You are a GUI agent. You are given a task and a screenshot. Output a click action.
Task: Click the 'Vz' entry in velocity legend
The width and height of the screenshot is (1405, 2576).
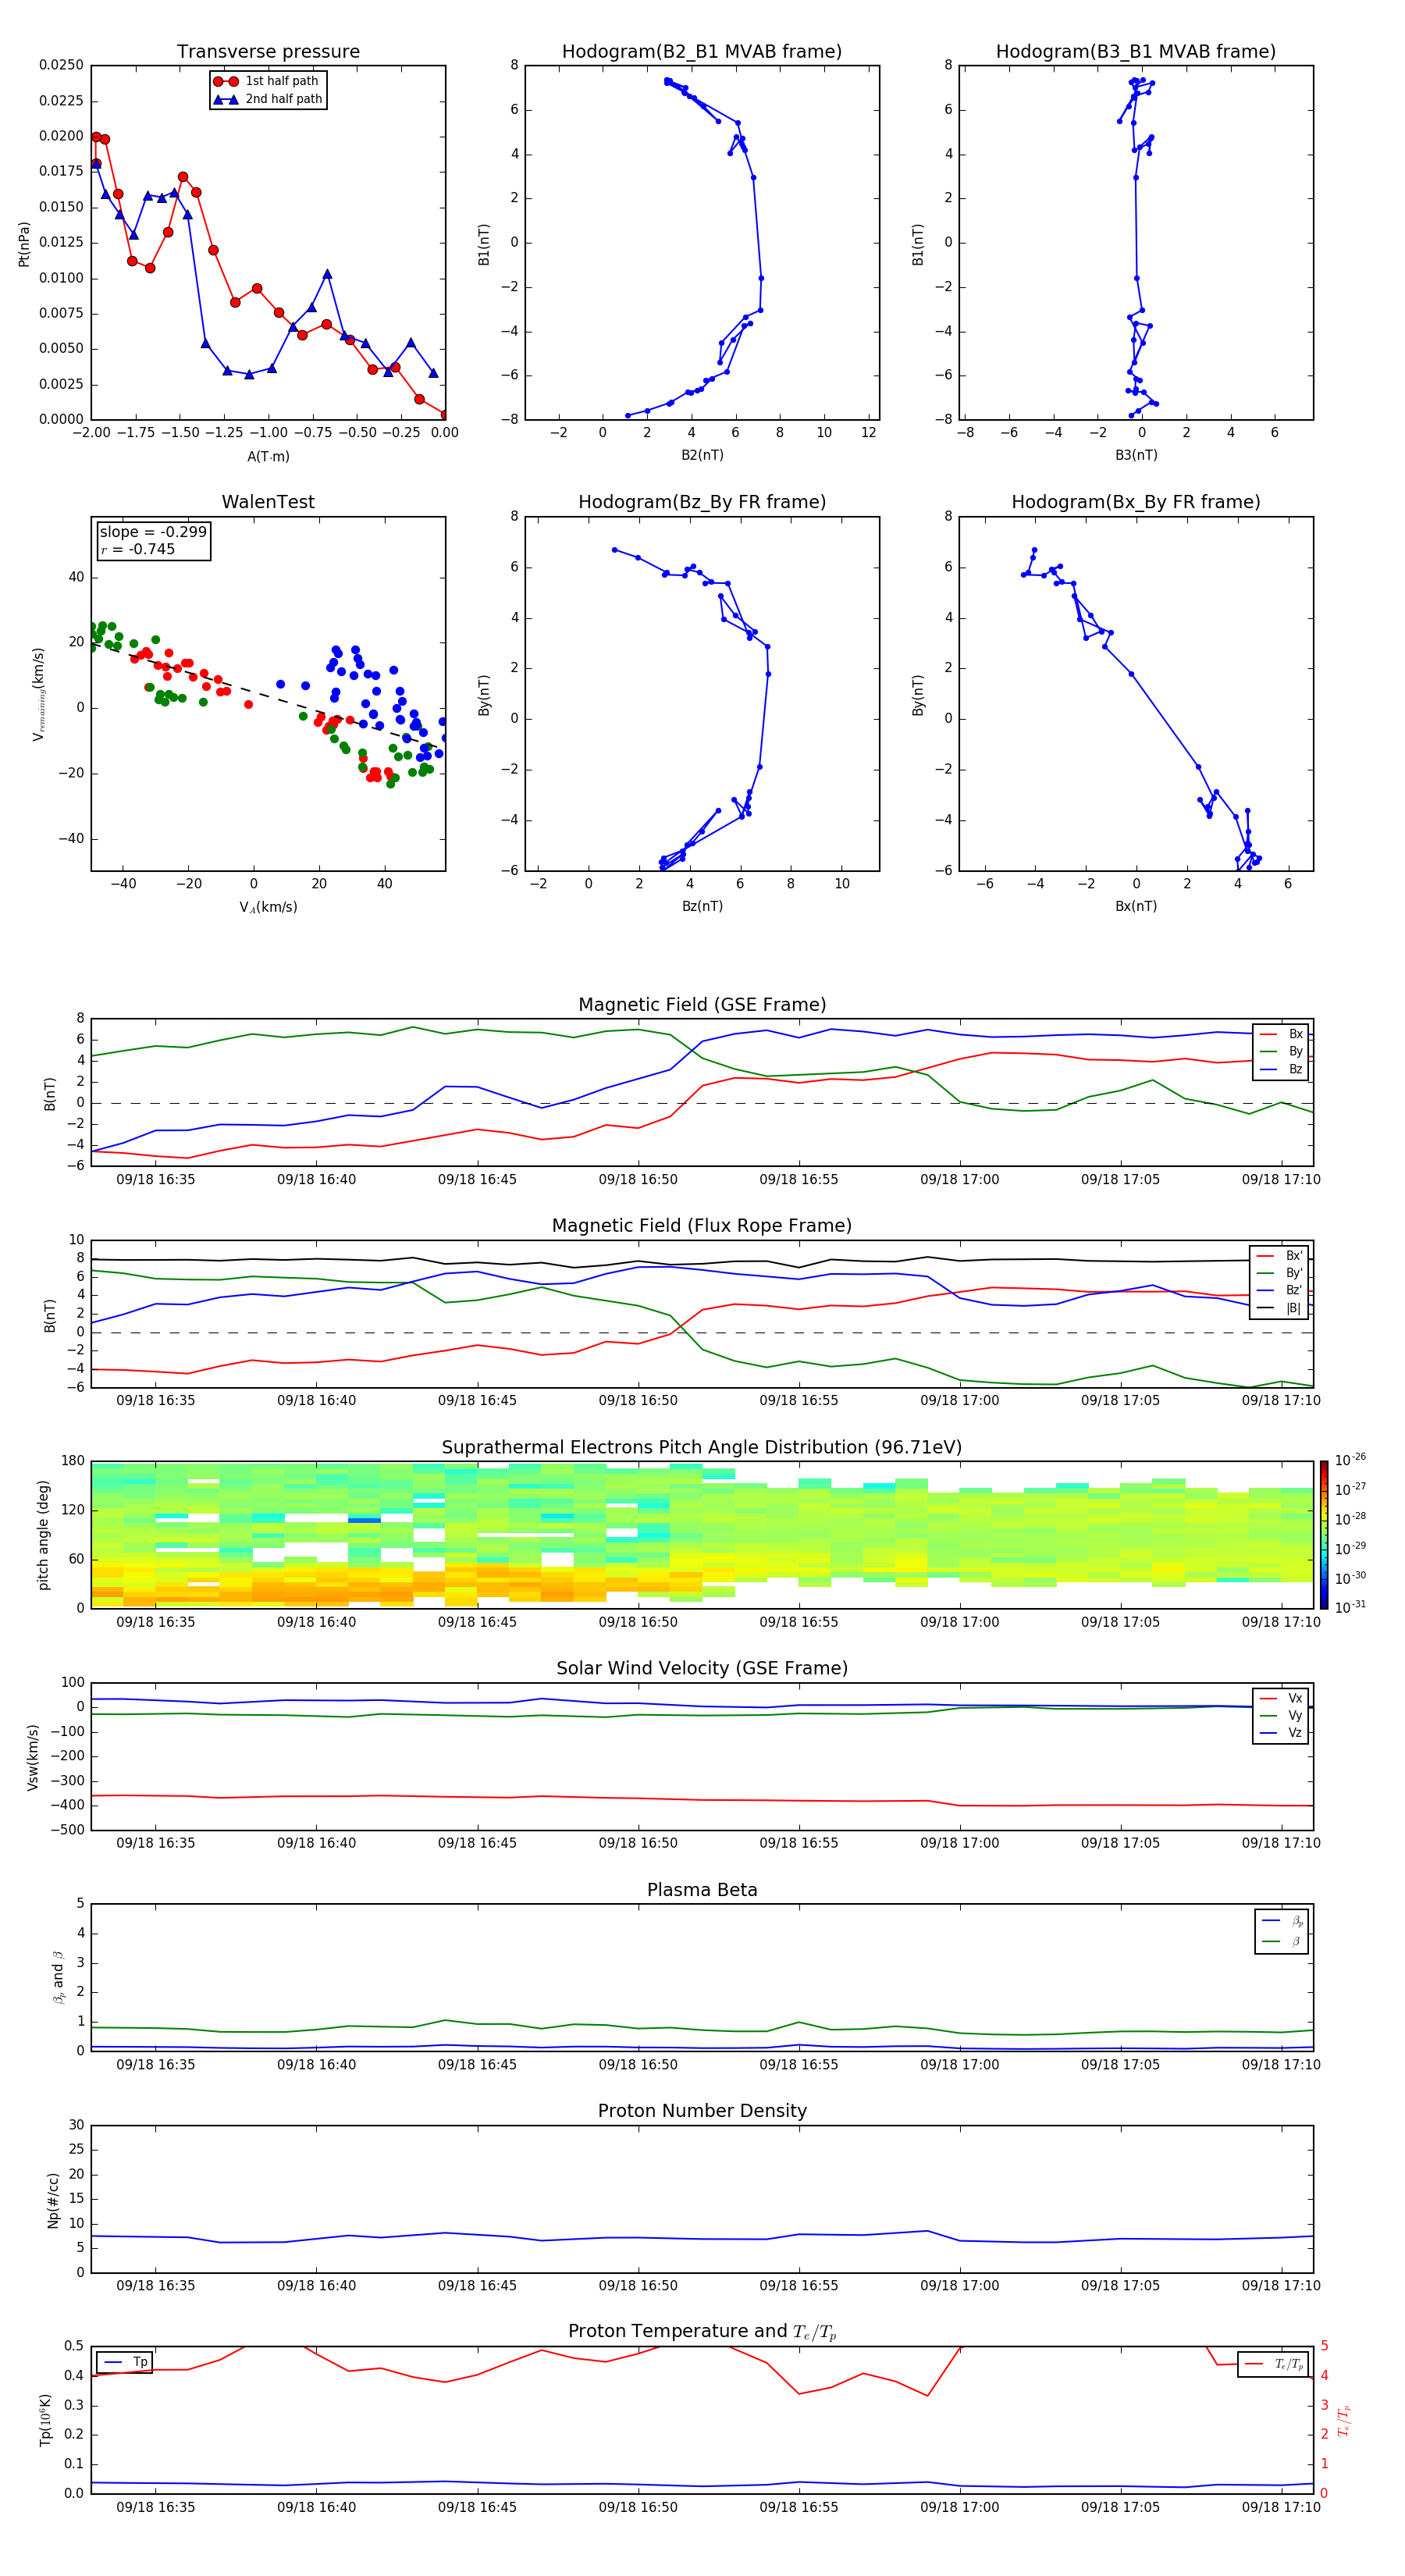tap(1282, 1733)
